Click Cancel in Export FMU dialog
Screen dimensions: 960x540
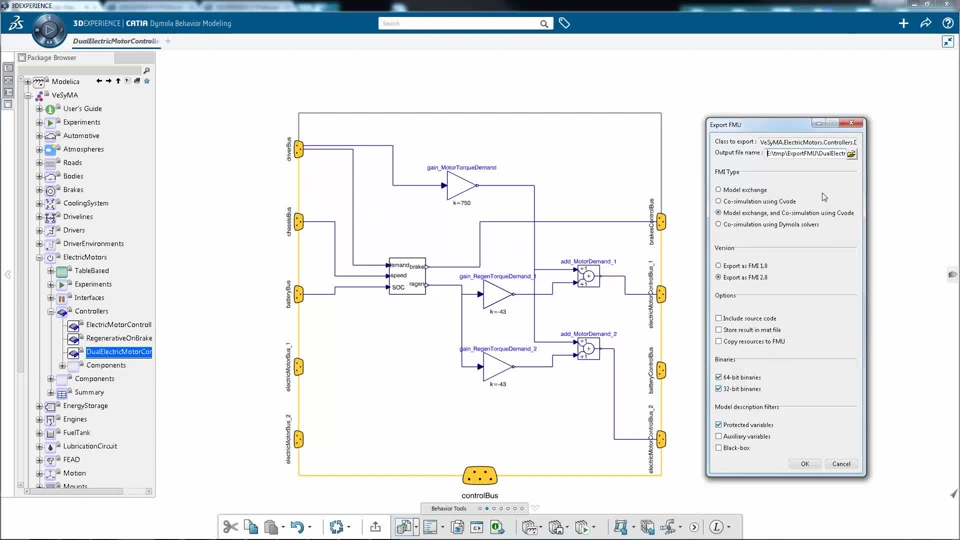tap(841, 464)
